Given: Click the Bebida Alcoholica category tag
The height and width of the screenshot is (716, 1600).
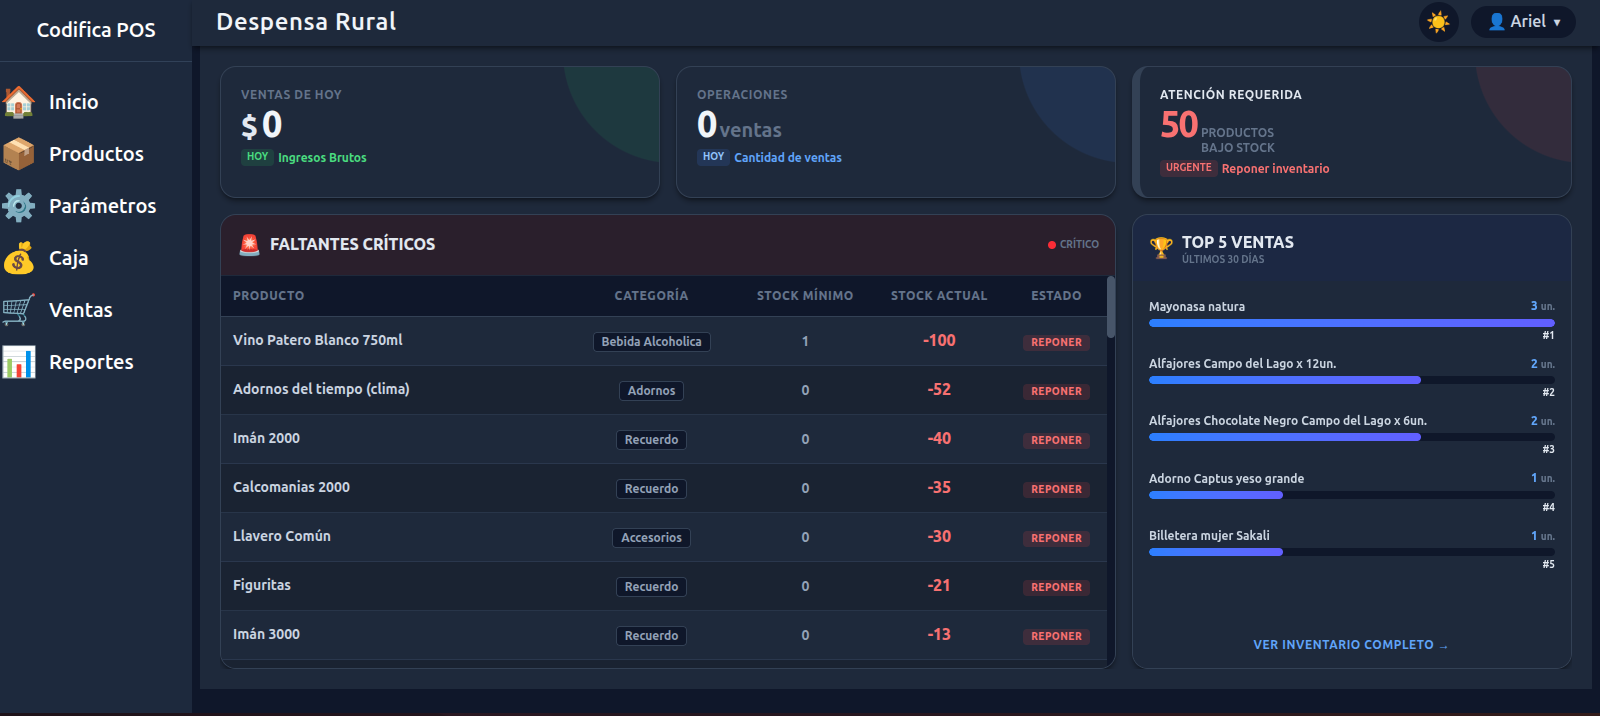Looking at the screenshot, I should coord(651,342).
